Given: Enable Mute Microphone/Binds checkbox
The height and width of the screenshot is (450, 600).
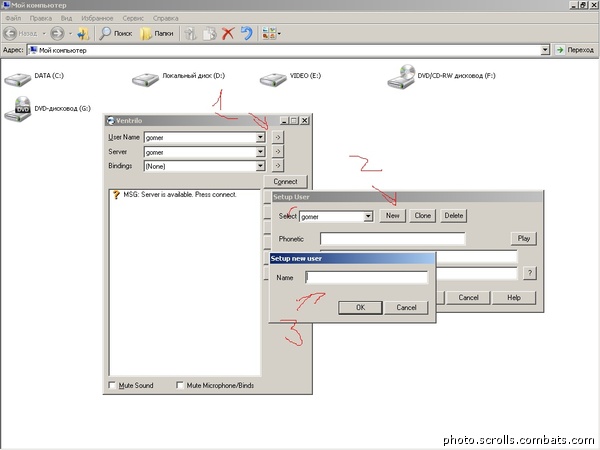Looking at the screenshot, I should tap(179, 385).
